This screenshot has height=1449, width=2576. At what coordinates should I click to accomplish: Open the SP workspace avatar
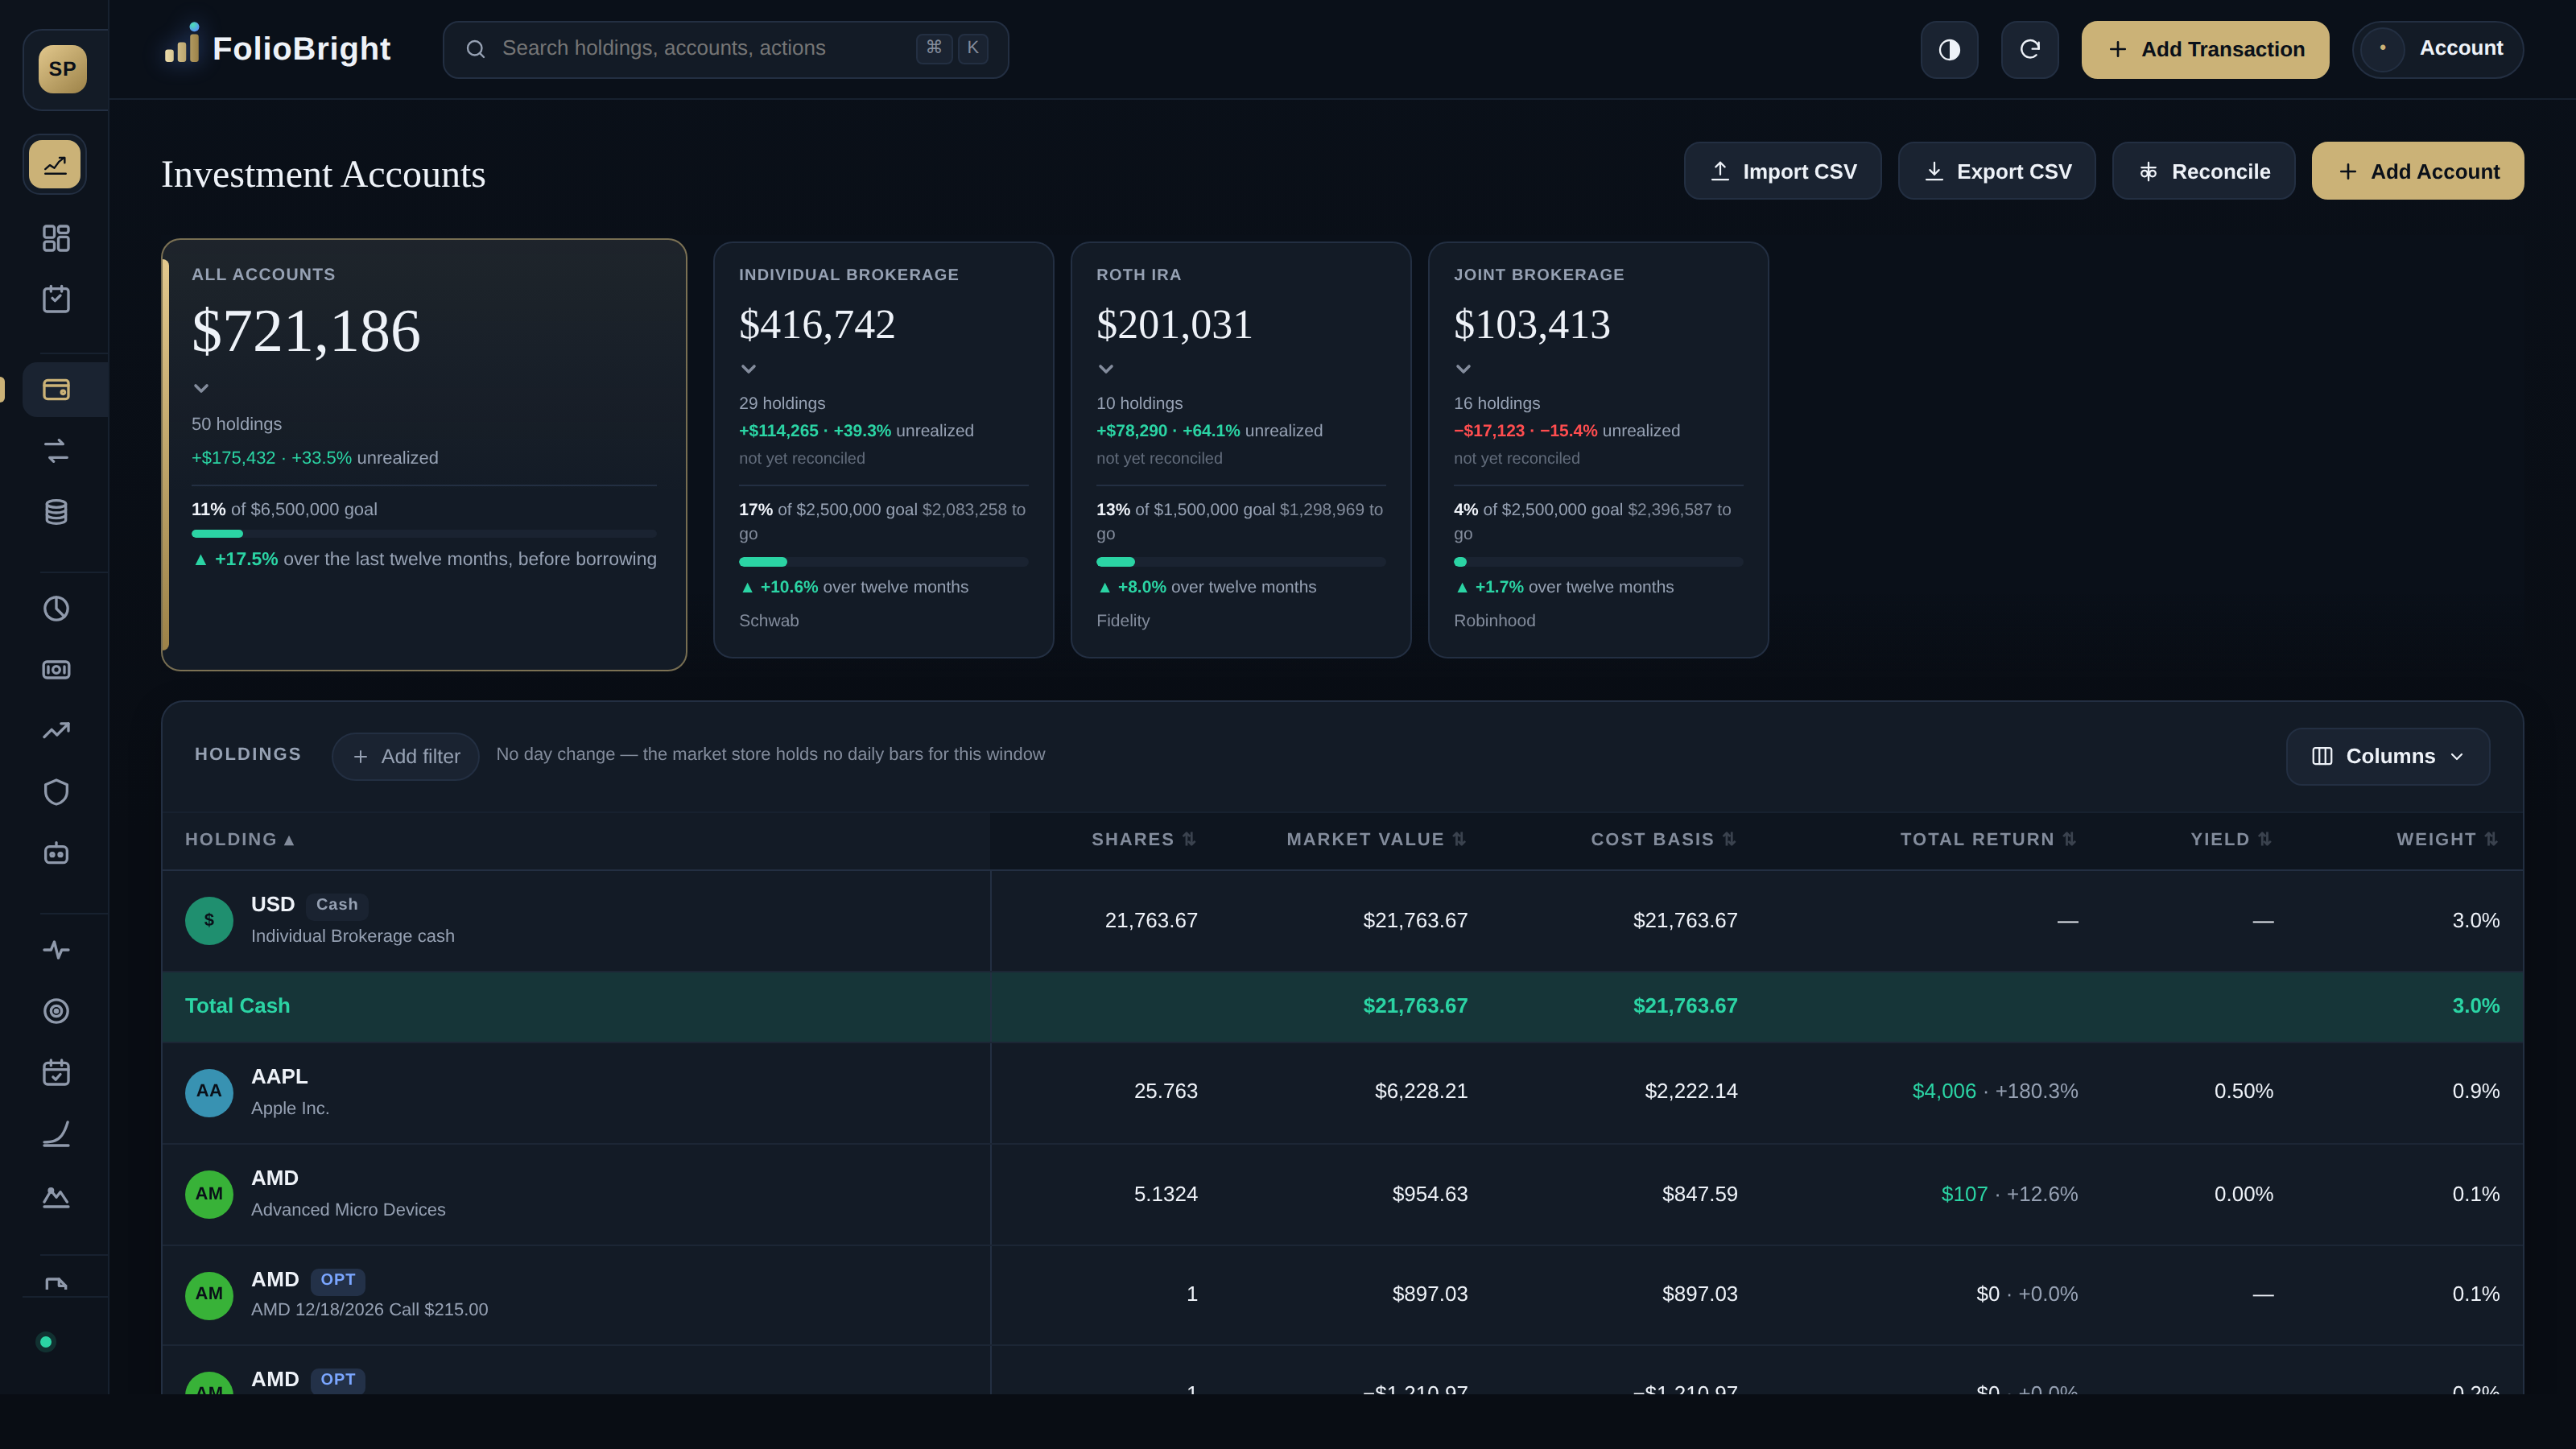point(62,69)
